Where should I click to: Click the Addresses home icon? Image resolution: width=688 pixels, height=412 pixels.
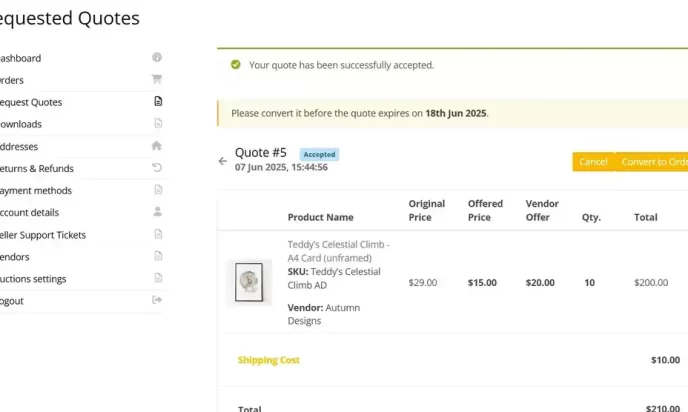(157, 146)
